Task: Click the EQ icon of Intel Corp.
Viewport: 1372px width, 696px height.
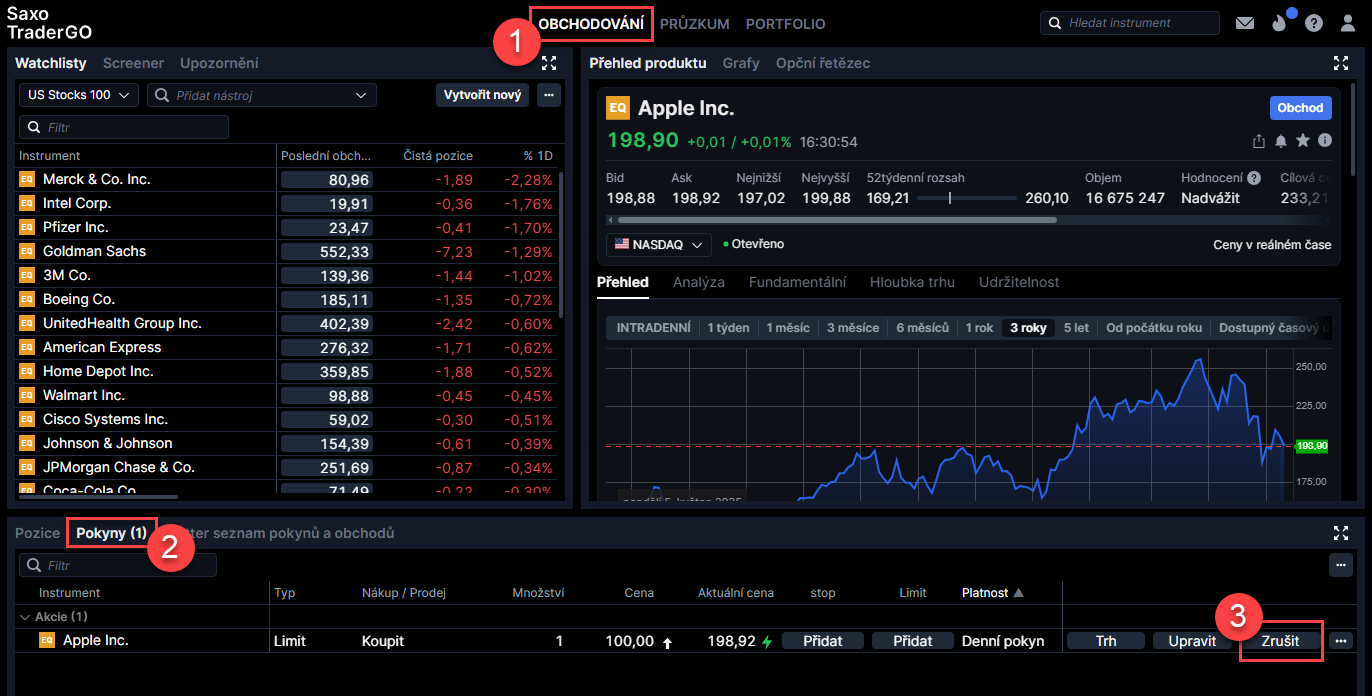Action: click(27, 203)
